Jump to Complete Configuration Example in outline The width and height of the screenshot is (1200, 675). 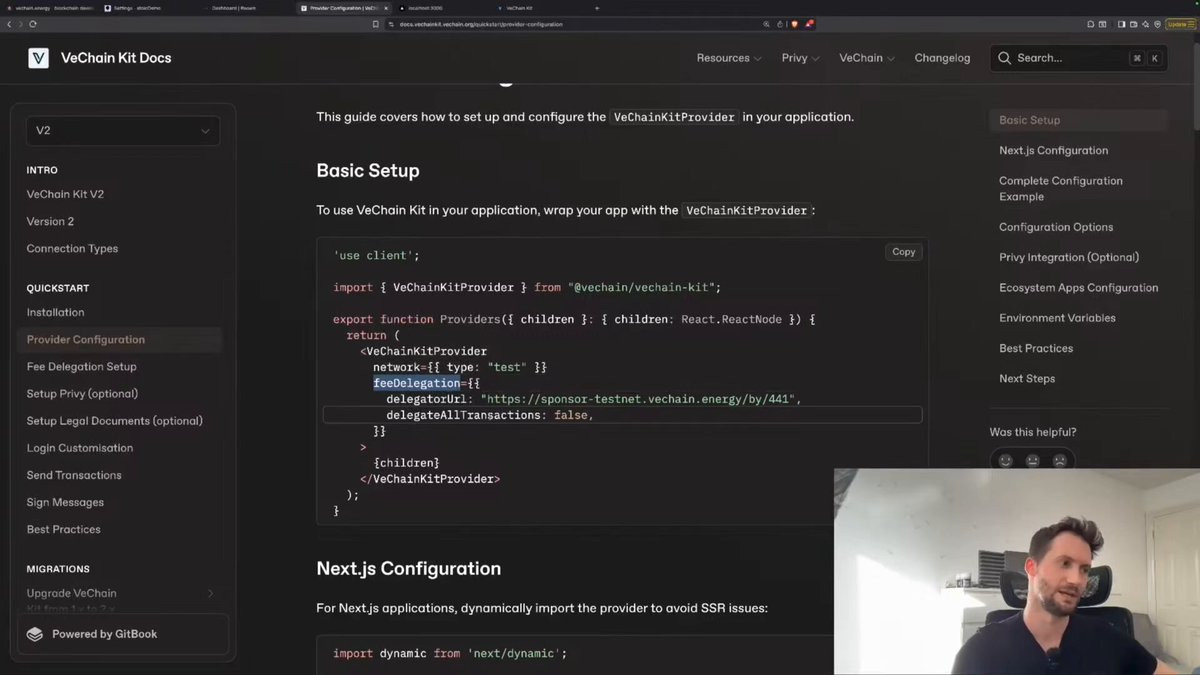click(1061, 189)
